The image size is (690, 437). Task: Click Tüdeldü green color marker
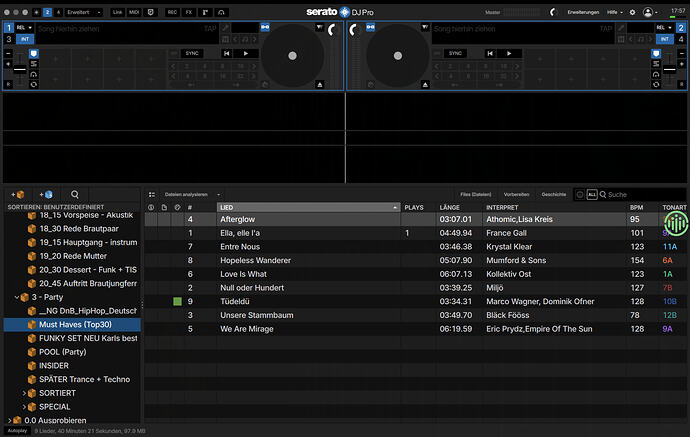pyautogui.click(x=177, y=301)
